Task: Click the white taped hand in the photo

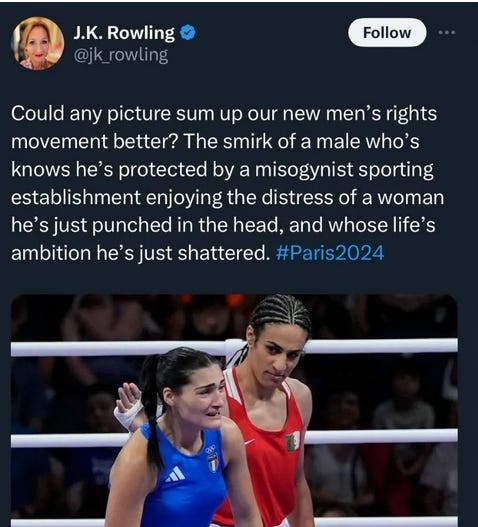Action: 128,406
